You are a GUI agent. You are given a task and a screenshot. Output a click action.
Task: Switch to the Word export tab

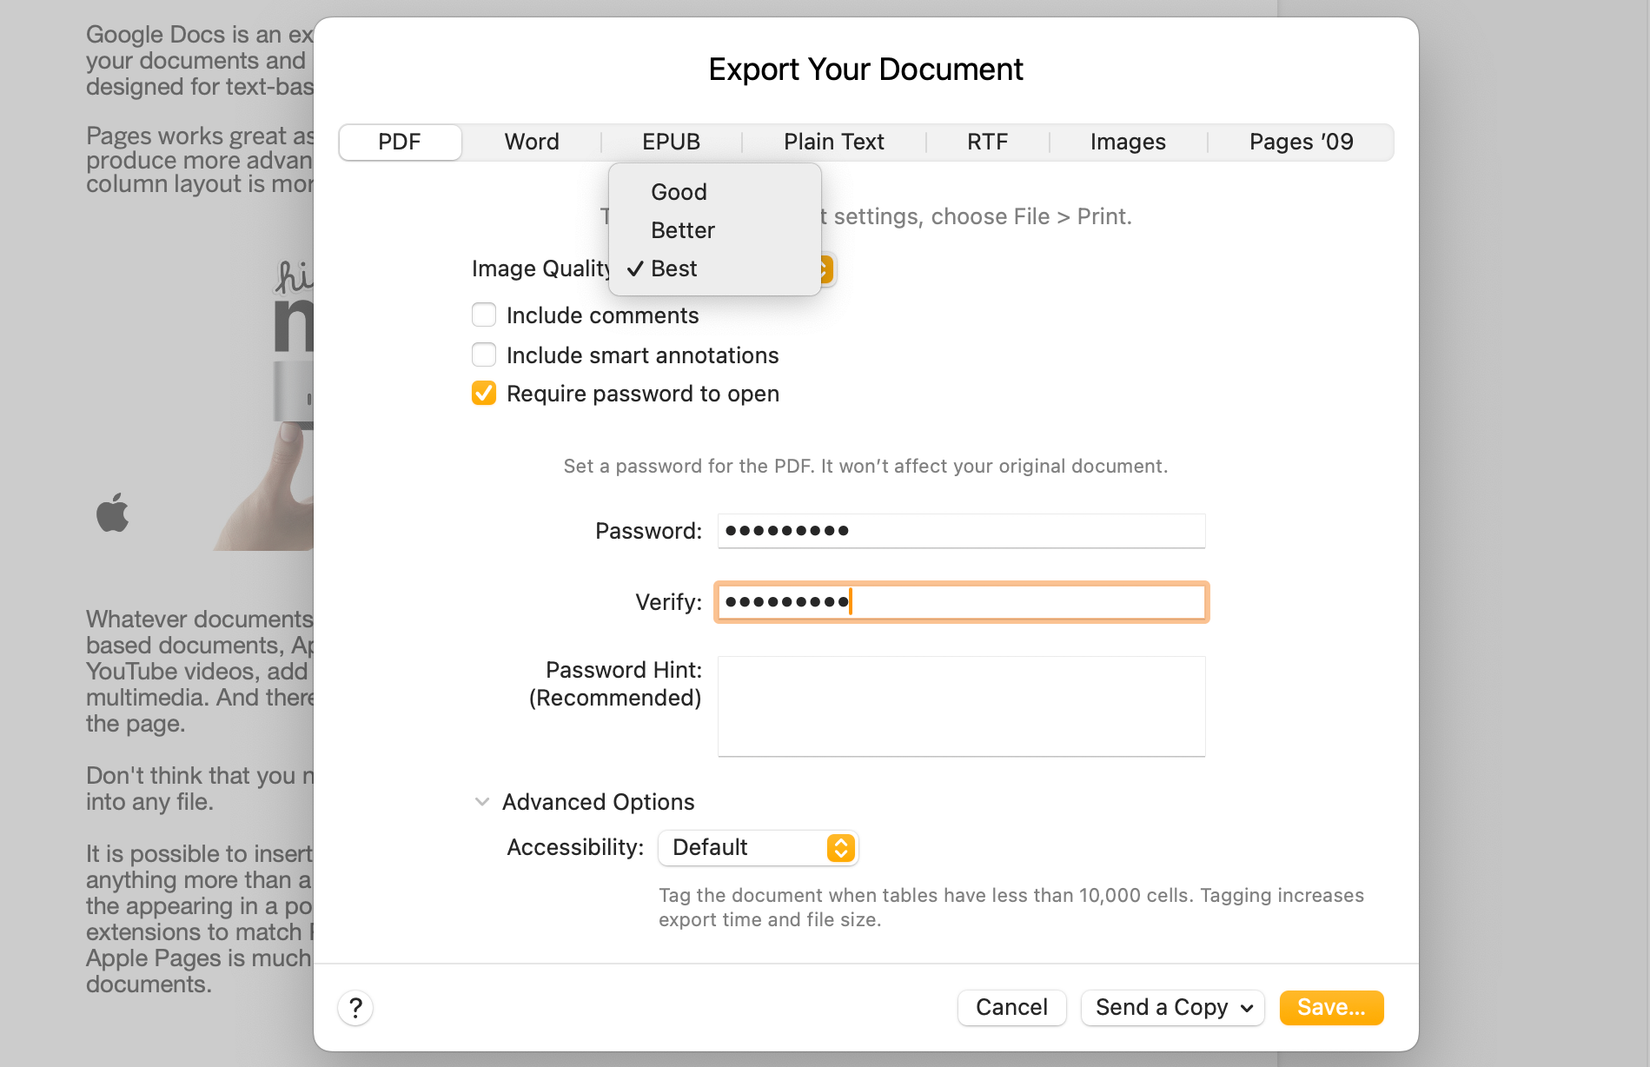[532, 142]
